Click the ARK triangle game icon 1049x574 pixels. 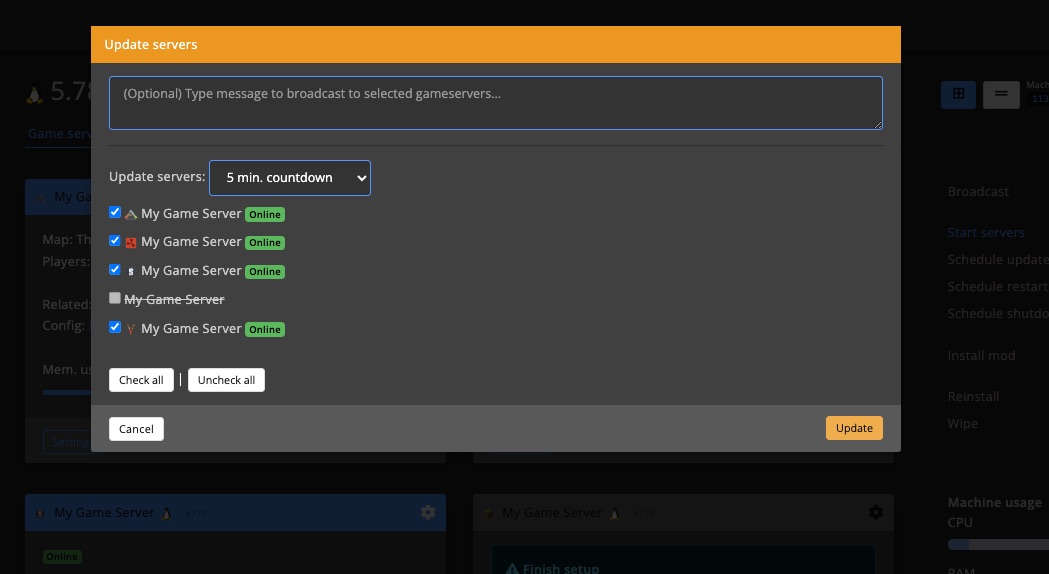131,215
